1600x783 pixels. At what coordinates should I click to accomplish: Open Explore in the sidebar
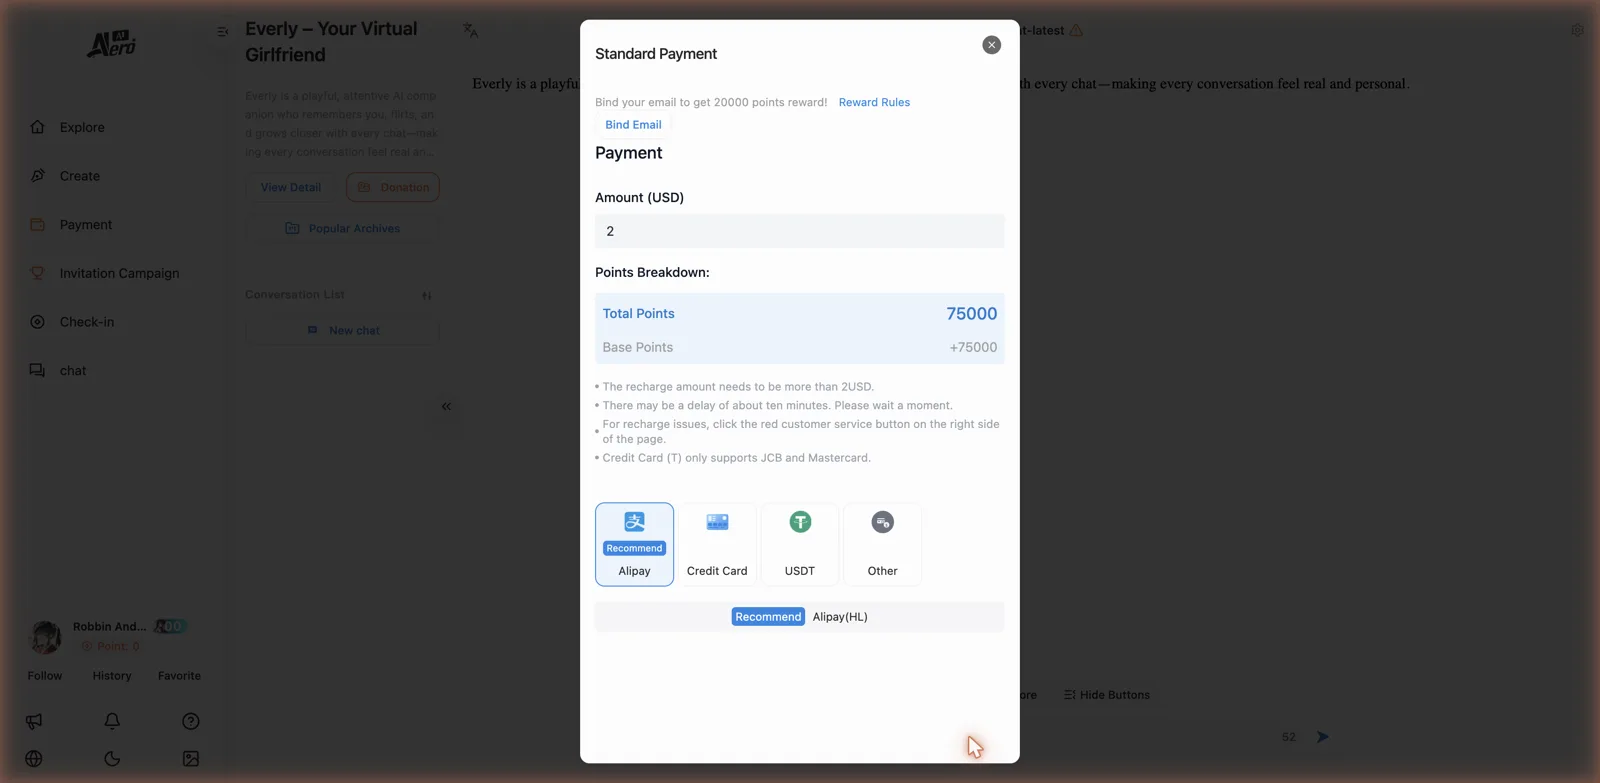pyautogui.click(x=82, y=127)
